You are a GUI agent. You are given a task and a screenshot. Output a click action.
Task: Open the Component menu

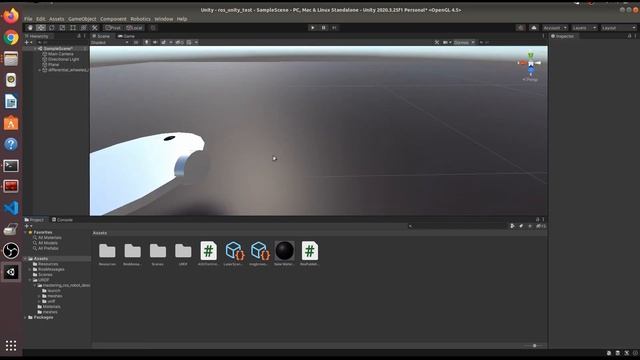(113, 19)
